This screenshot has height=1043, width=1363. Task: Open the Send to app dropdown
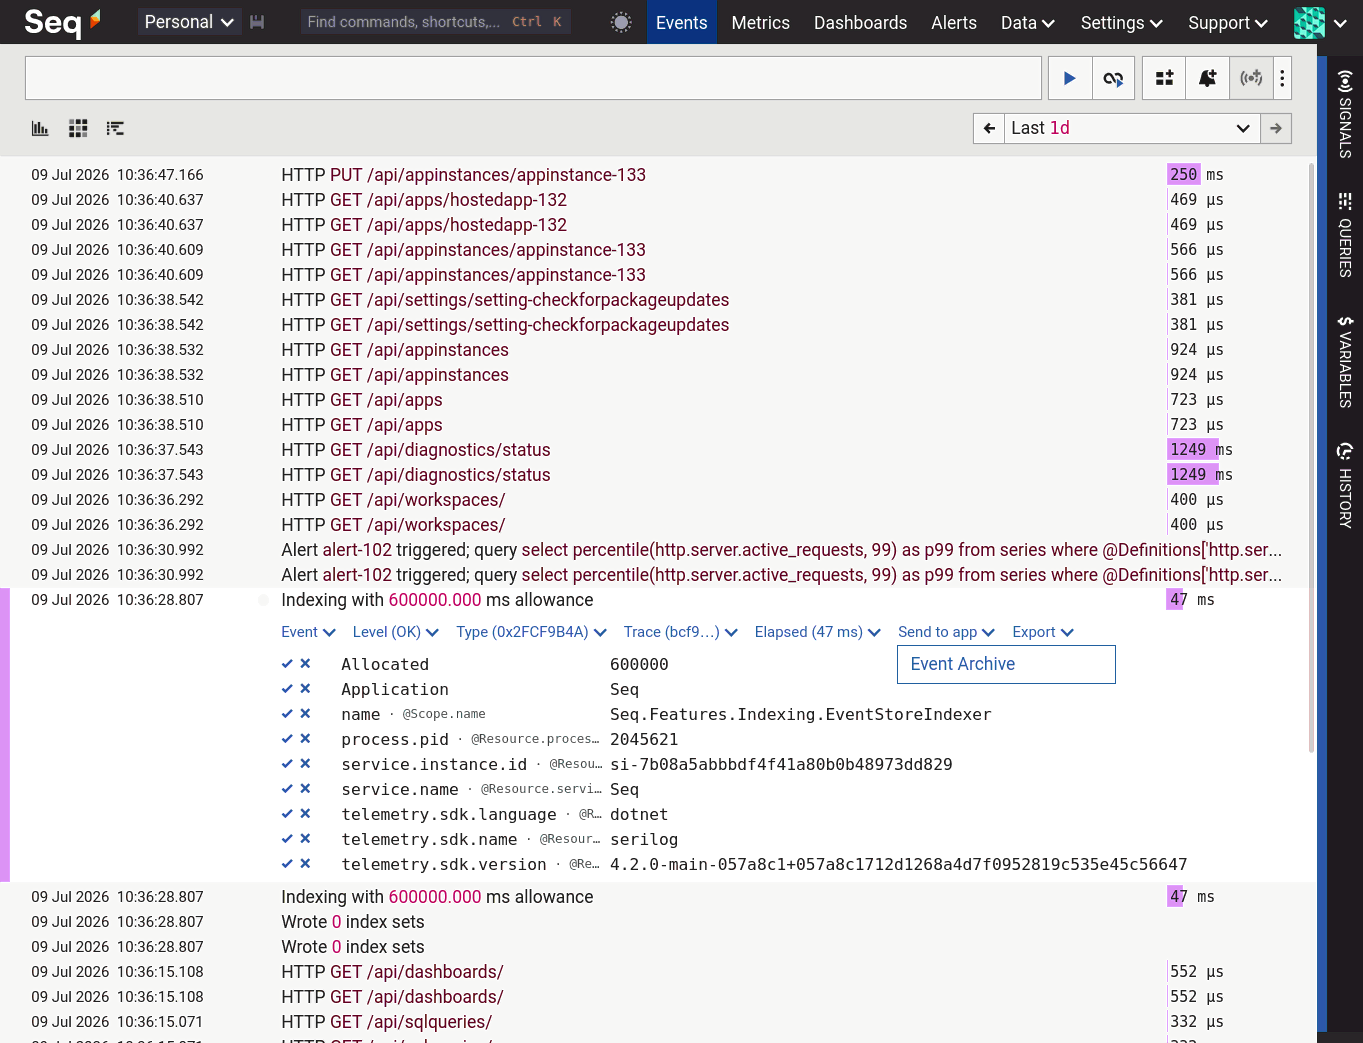coord(946,632)
